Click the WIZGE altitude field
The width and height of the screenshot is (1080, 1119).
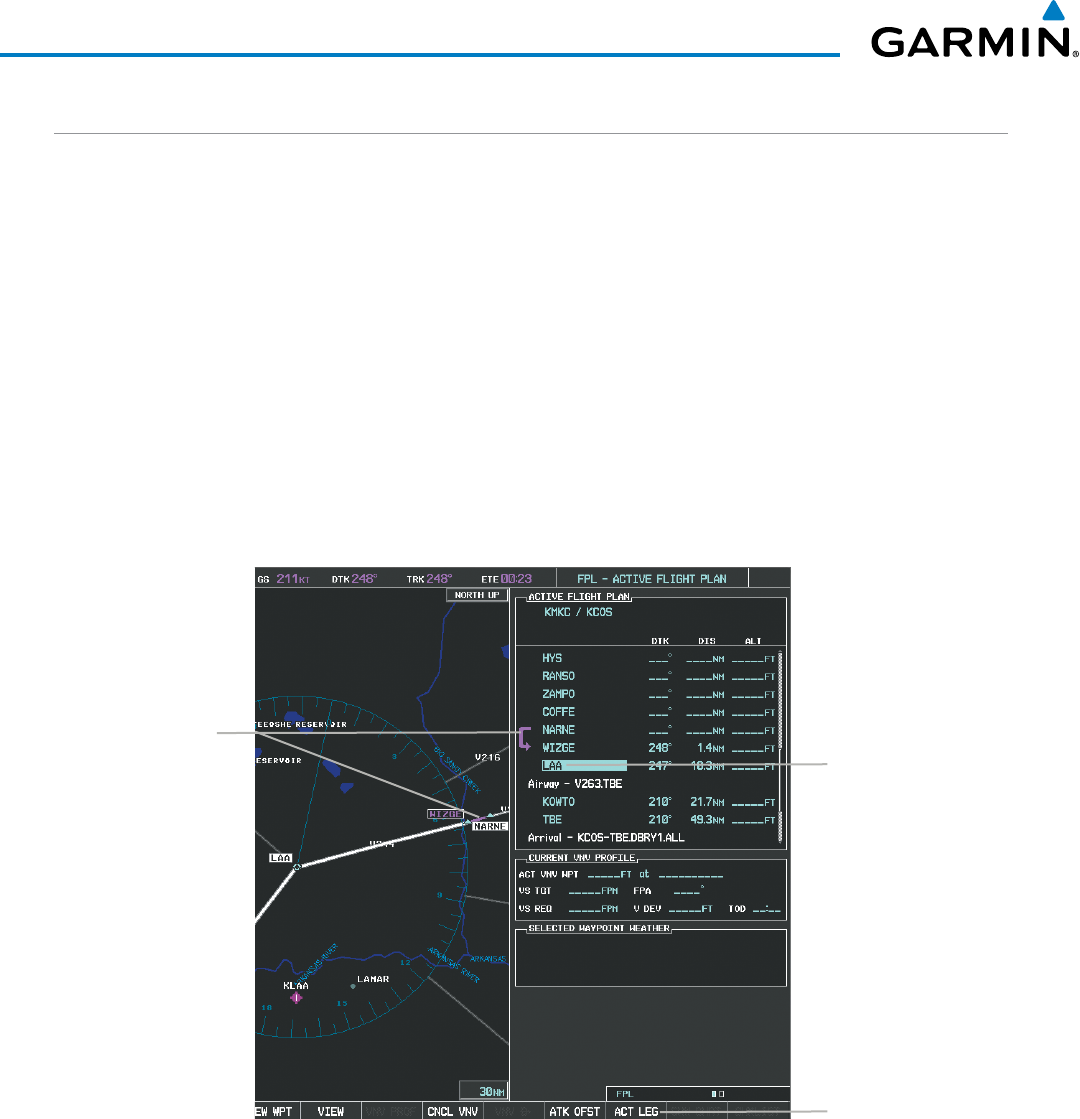[x=753, y=748]
